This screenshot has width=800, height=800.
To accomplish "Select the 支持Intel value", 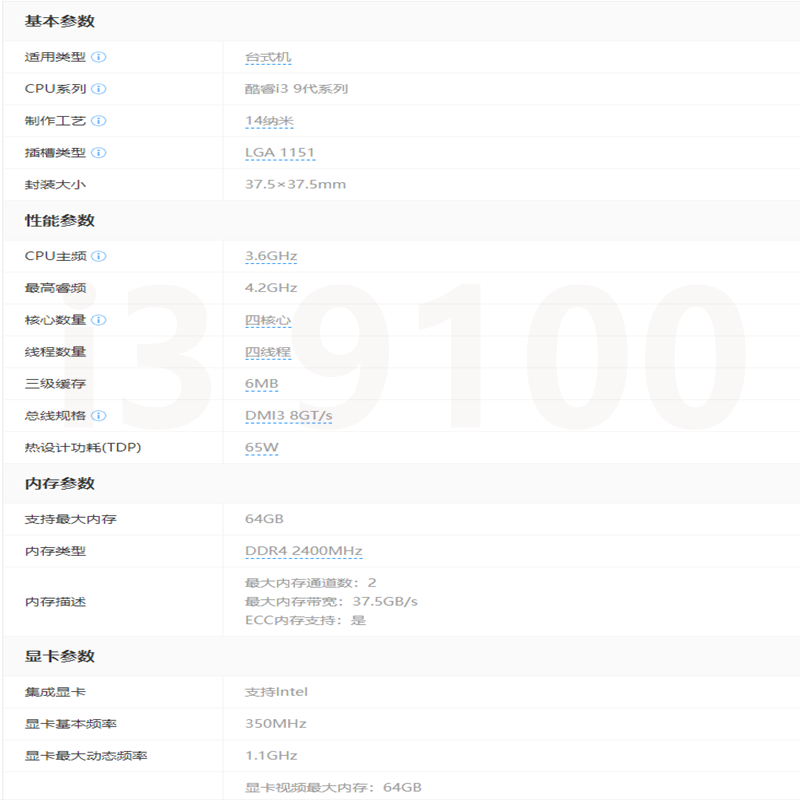I will pos(277,692).
